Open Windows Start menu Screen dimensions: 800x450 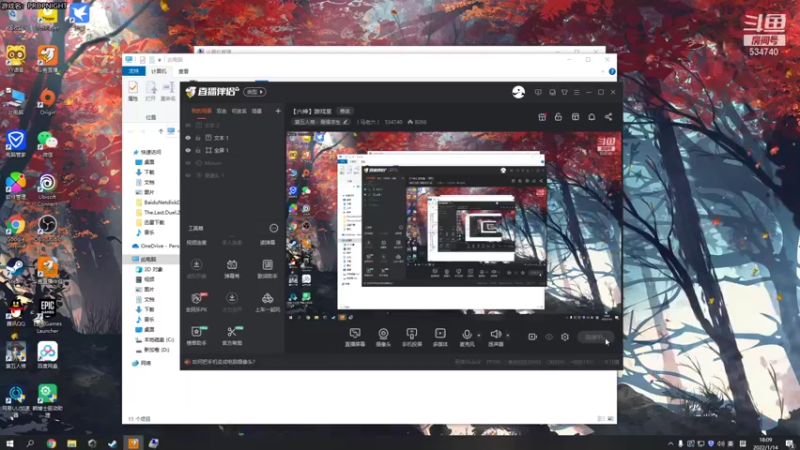click(x=9, y=443)
